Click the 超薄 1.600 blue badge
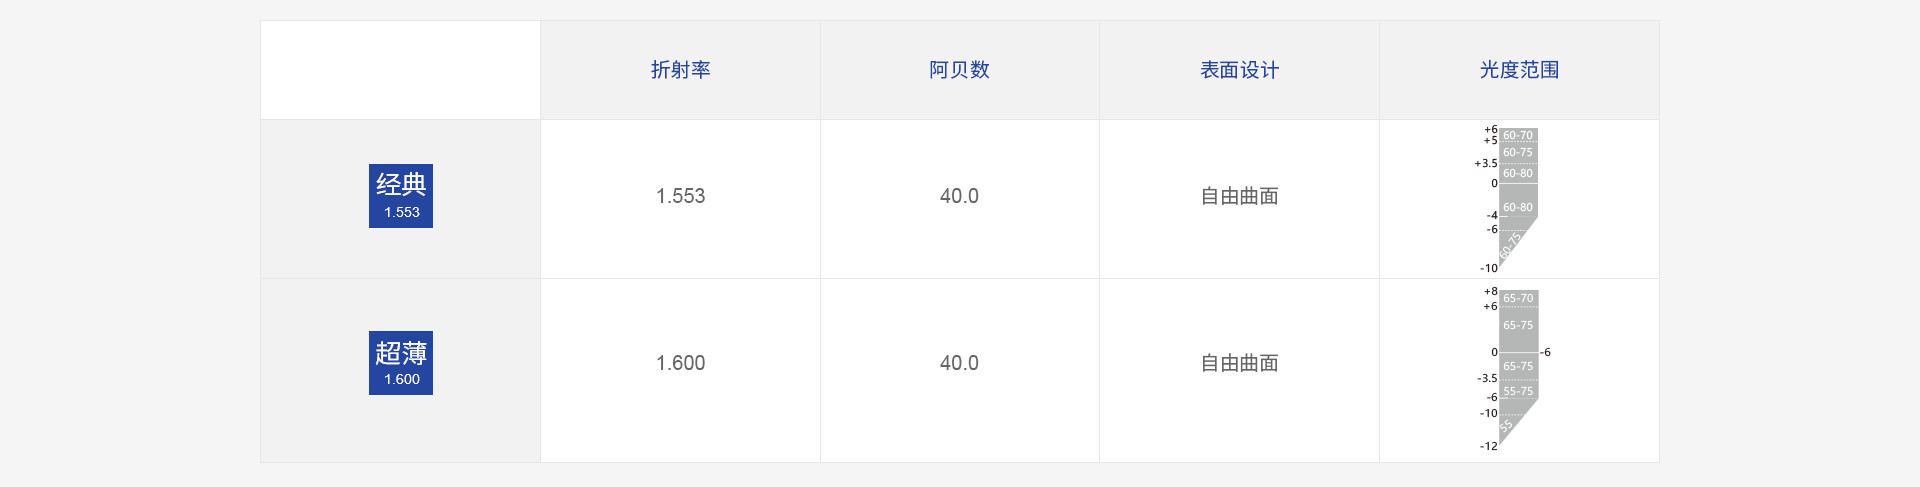Screen dimensions: 1920x487 pos(401,363)
